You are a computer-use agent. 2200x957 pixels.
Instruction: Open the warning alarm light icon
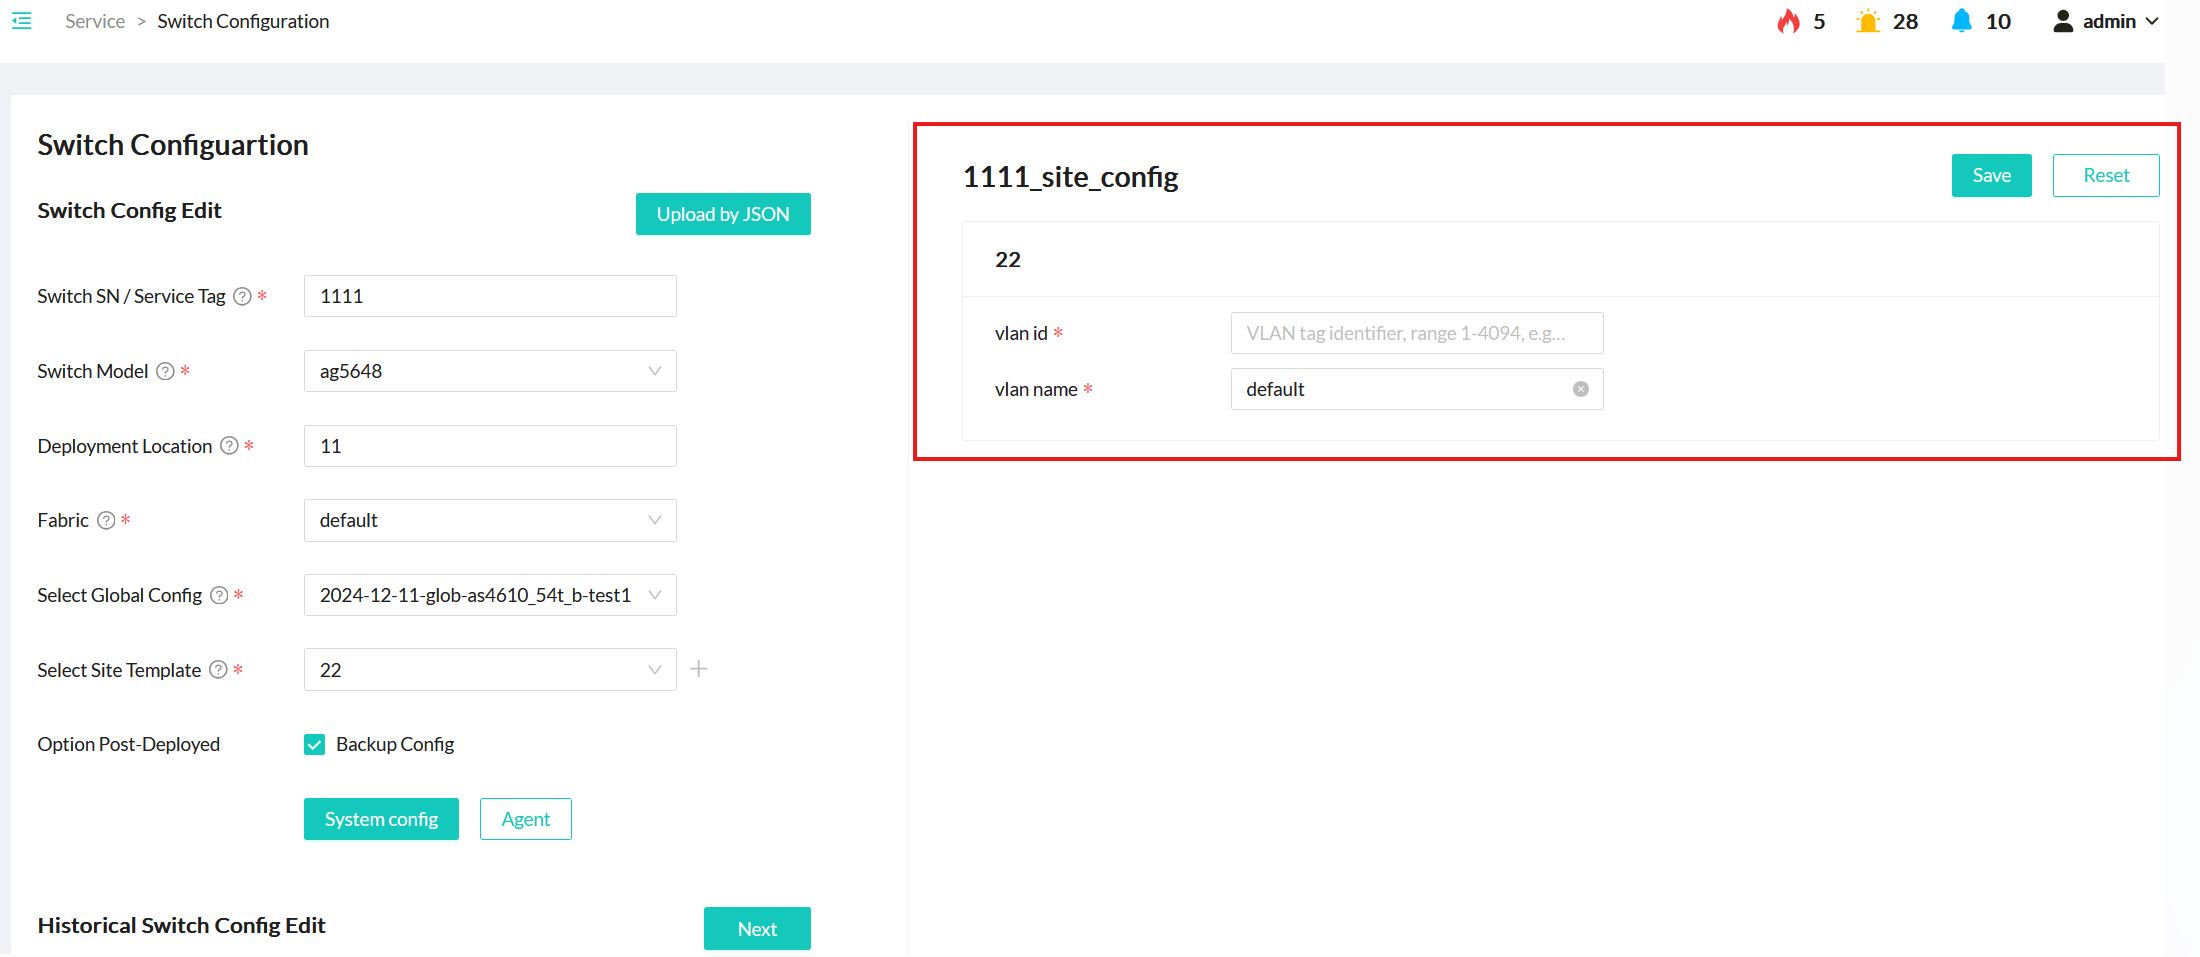[x=1867, y=21]
